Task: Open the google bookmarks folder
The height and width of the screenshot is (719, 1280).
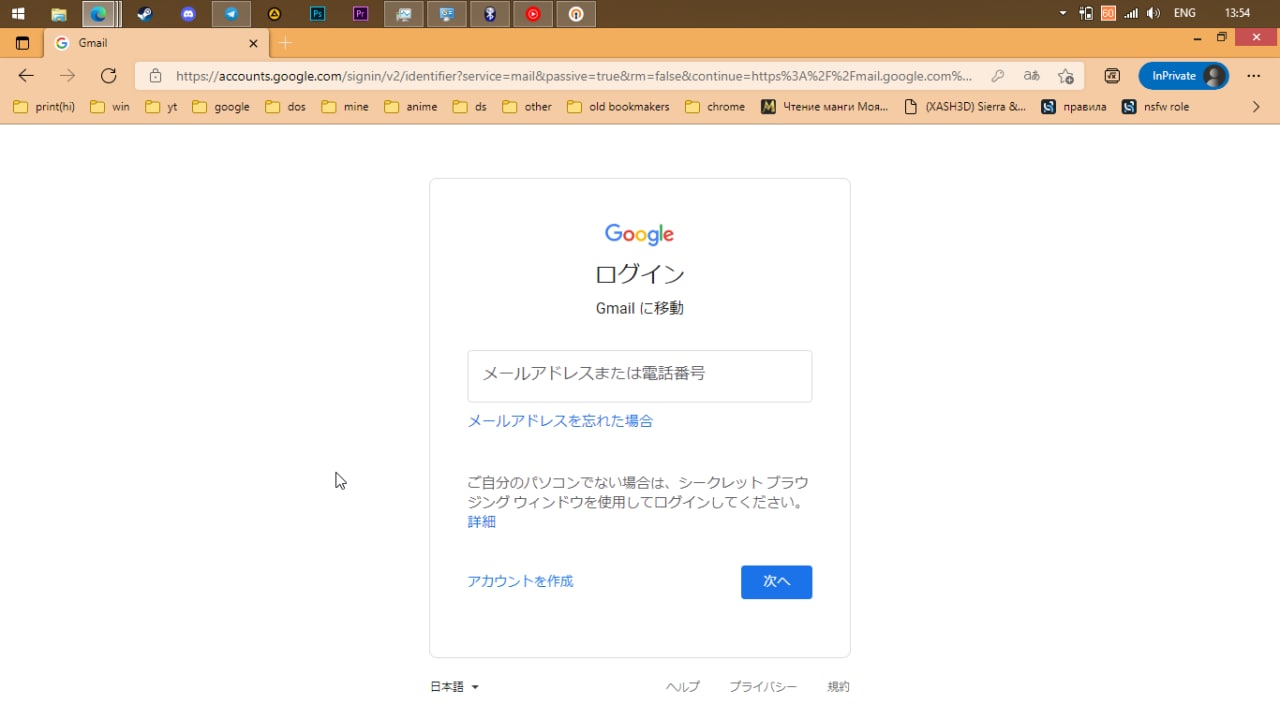Action: coord(221,107)
